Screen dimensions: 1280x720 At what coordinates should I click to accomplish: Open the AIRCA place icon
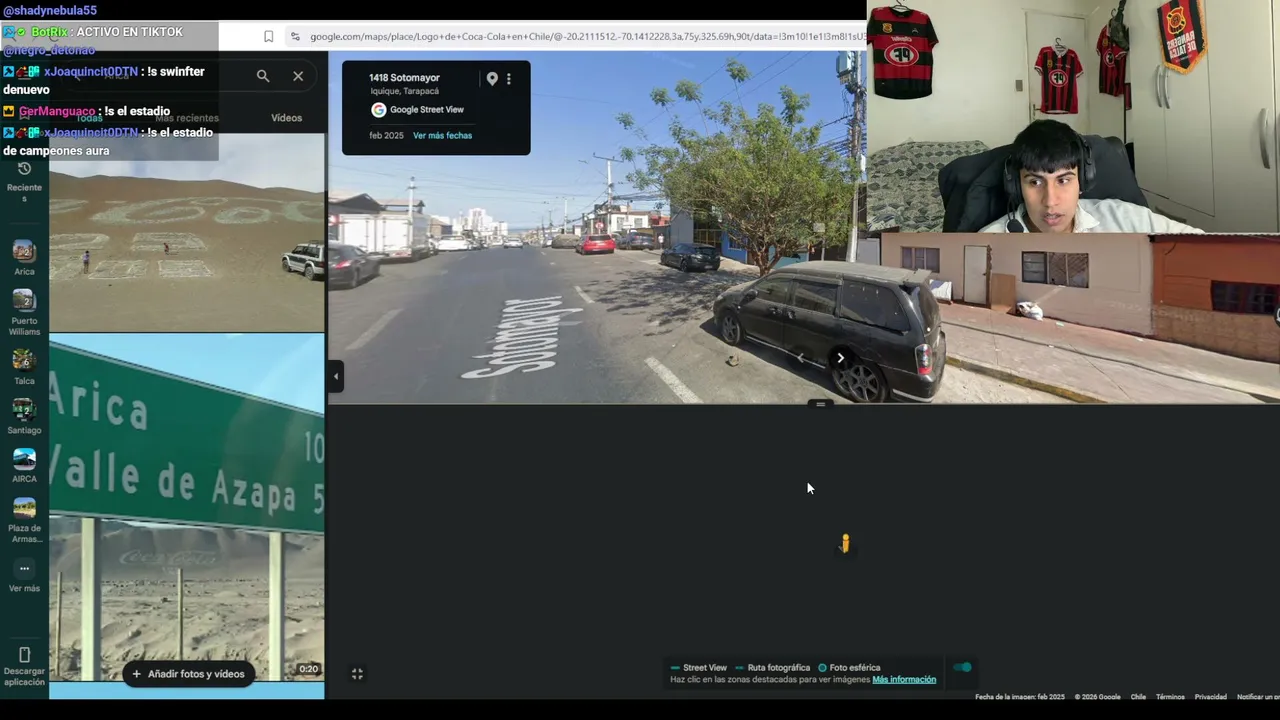24,458
